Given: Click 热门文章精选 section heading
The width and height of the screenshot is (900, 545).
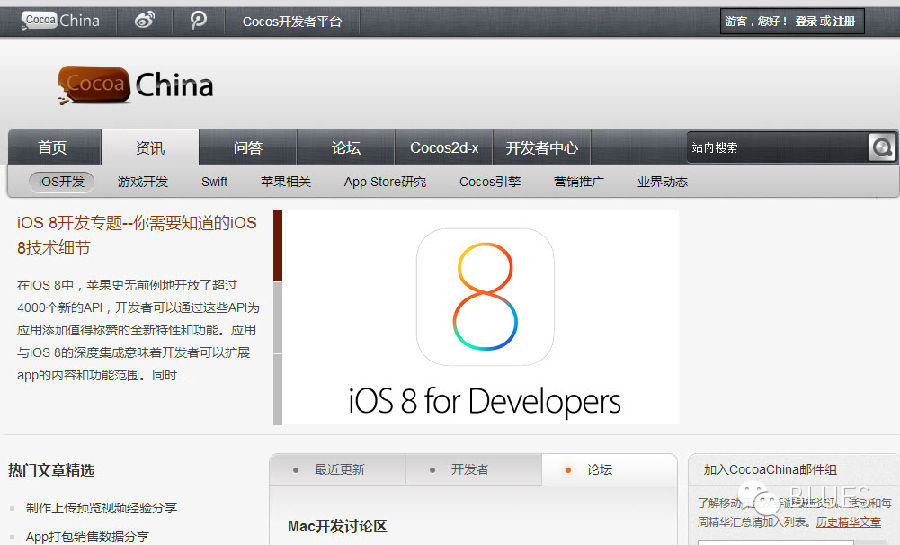Looking at the screenshot, I should pyautogui.click(x=51, y=470).
